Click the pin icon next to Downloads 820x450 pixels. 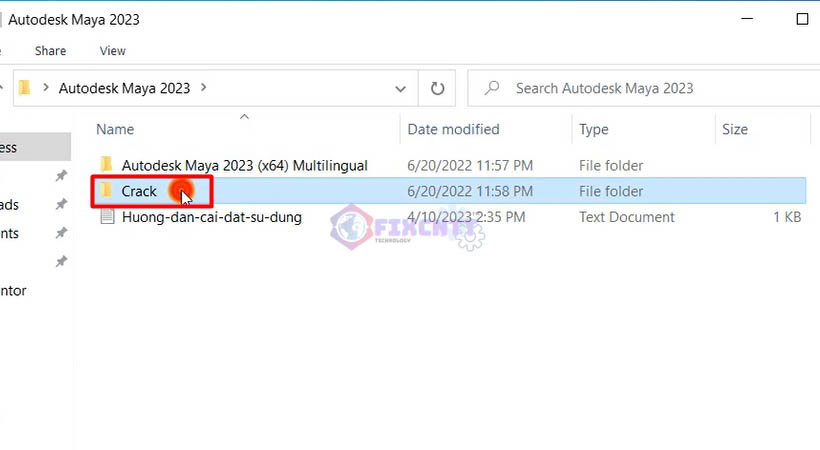click(x=61, y=204)
